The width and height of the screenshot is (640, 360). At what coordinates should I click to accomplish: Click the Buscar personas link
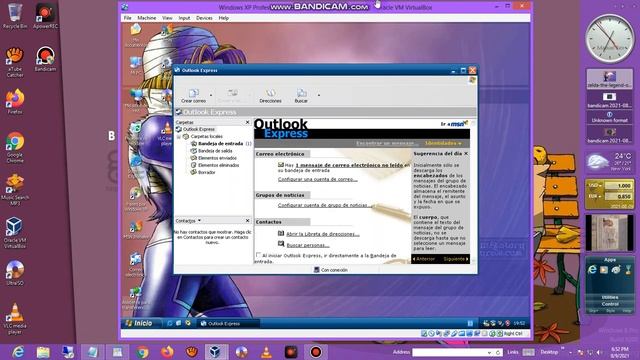click(x=308, y=245)
